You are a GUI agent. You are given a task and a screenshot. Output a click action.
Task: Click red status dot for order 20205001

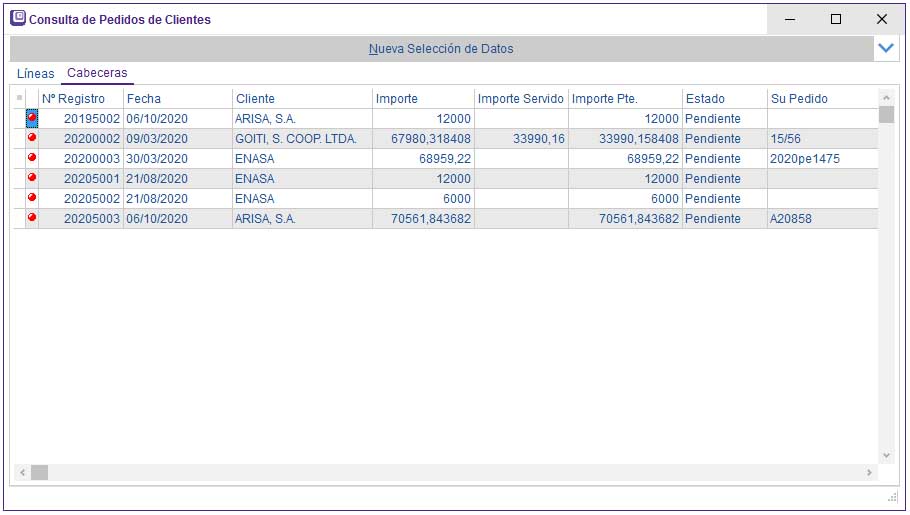tap(32, 178)
